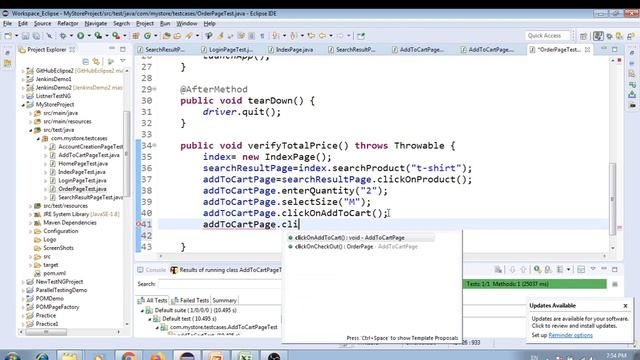The image size is (640, 360).
Task: Click the Forward navigation arrow icon
Action: click(x=340, y=36)
